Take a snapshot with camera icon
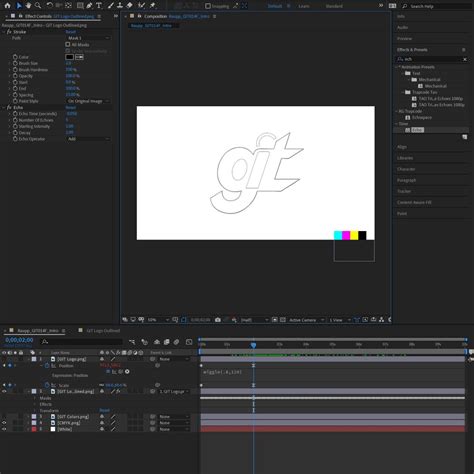 (x=218, y=320)
